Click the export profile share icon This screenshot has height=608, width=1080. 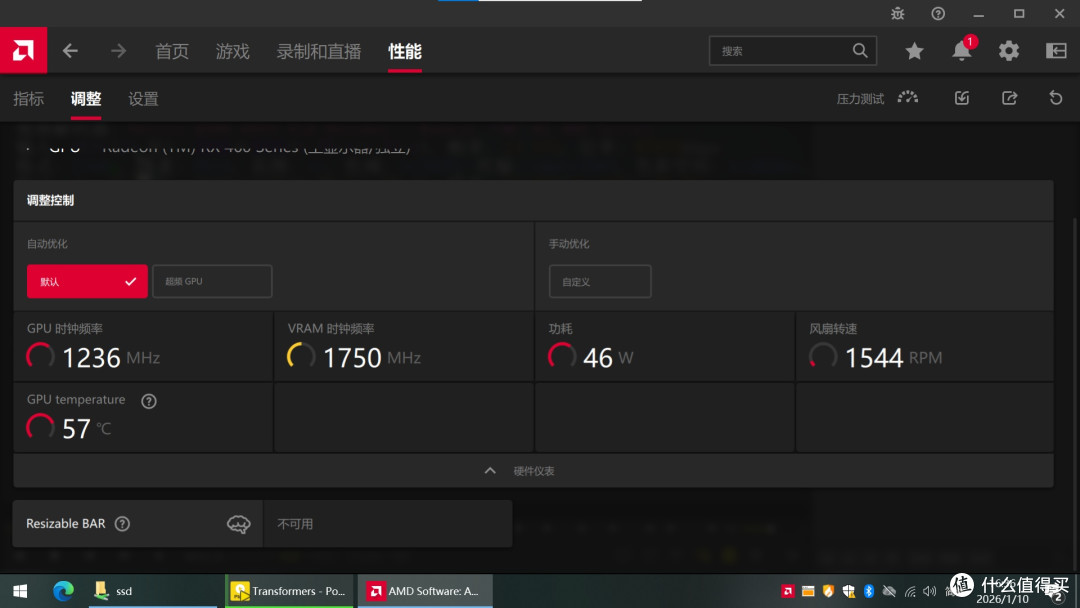pyautogui.click(x=1010, y=98)
